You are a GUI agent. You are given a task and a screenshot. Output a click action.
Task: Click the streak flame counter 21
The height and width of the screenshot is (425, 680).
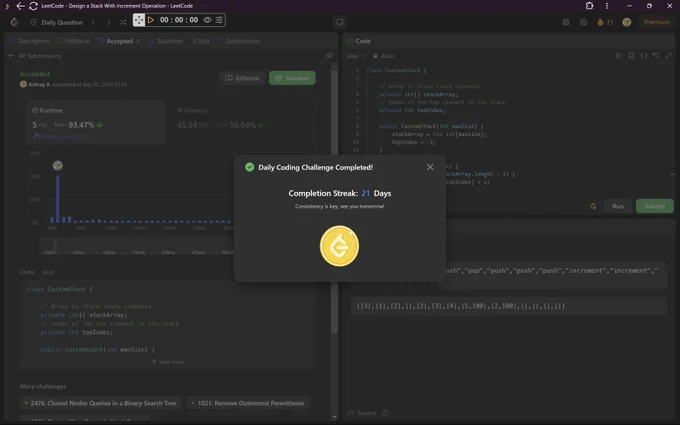605,22
